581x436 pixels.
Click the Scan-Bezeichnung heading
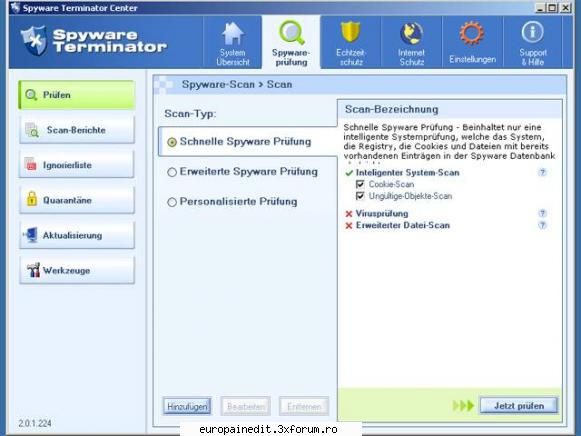tap(391, 109)
